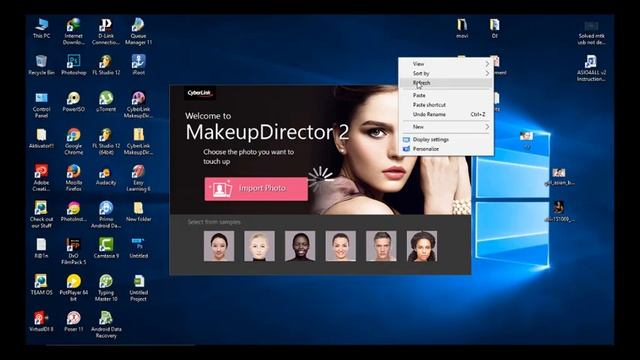Pick the curly-haired woman sample photo
The height and width of the screenshot is (360, 640).
(x=422, y=246)
